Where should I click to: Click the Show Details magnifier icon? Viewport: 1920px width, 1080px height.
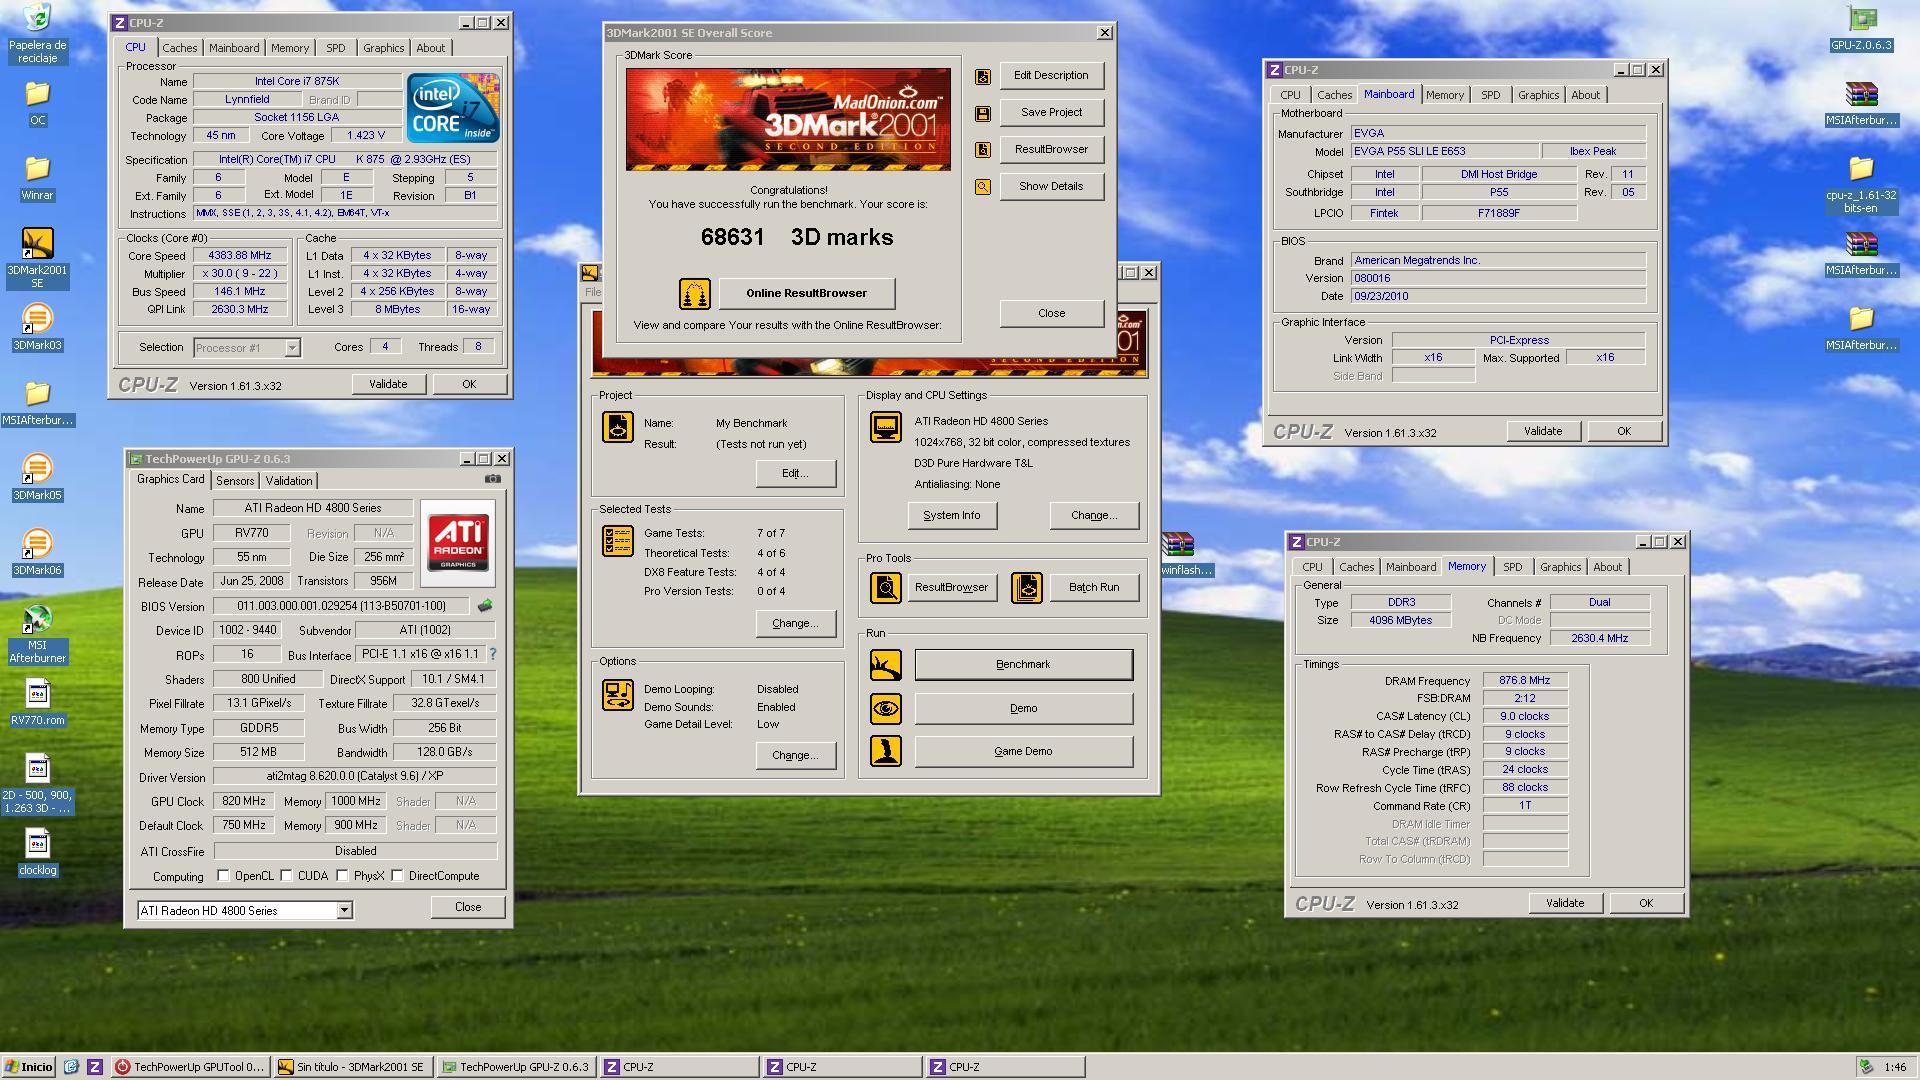point(983,187)
